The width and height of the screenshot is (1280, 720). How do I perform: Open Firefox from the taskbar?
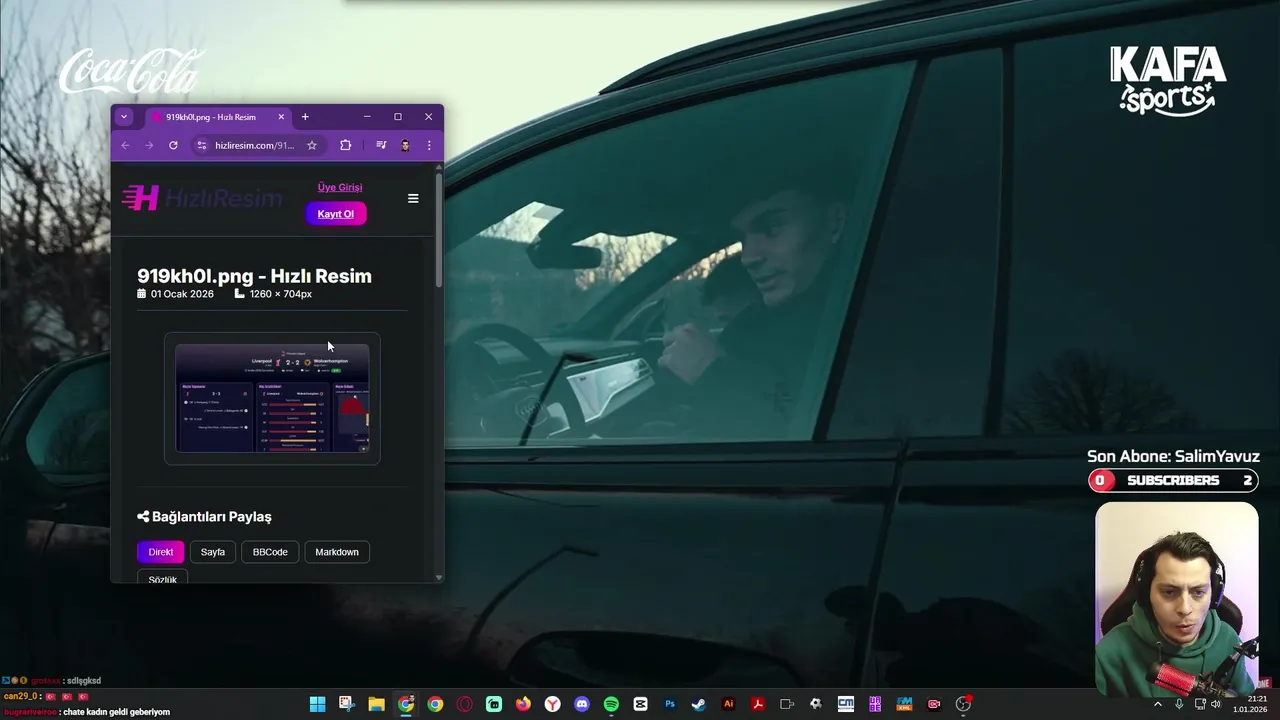point(523,704)
